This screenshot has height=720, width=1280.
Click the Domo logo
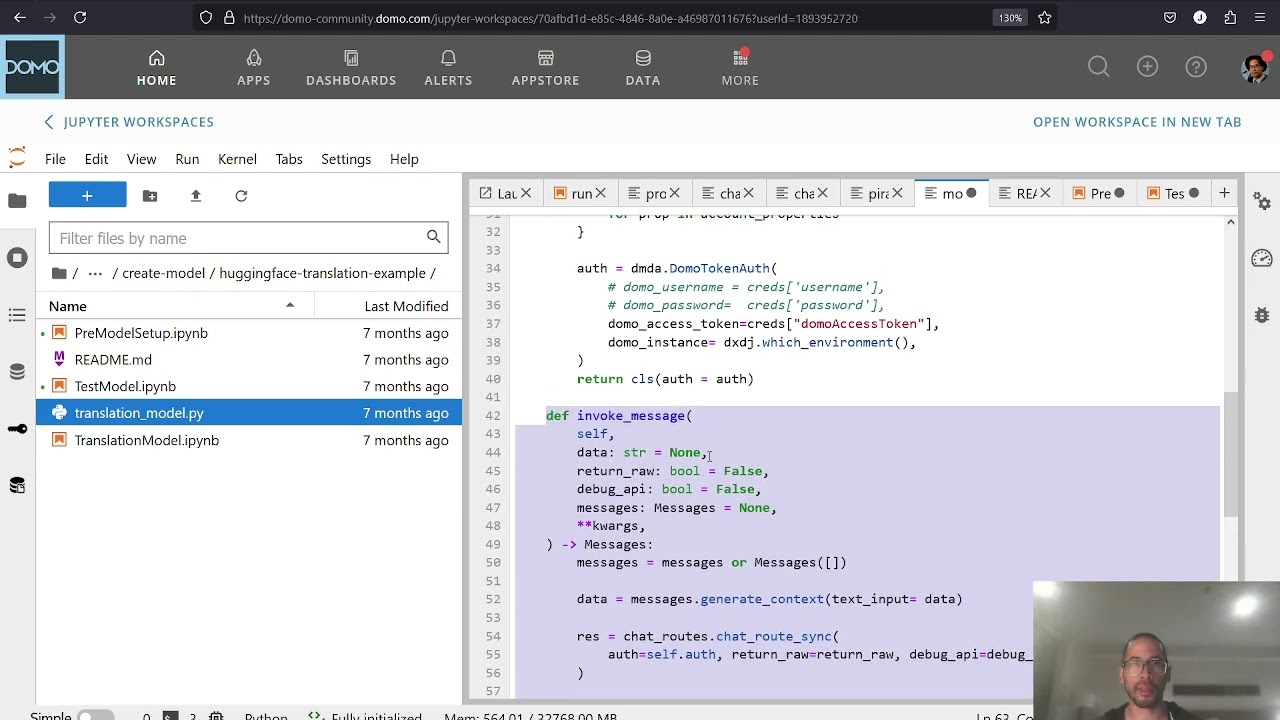(32, 67)
